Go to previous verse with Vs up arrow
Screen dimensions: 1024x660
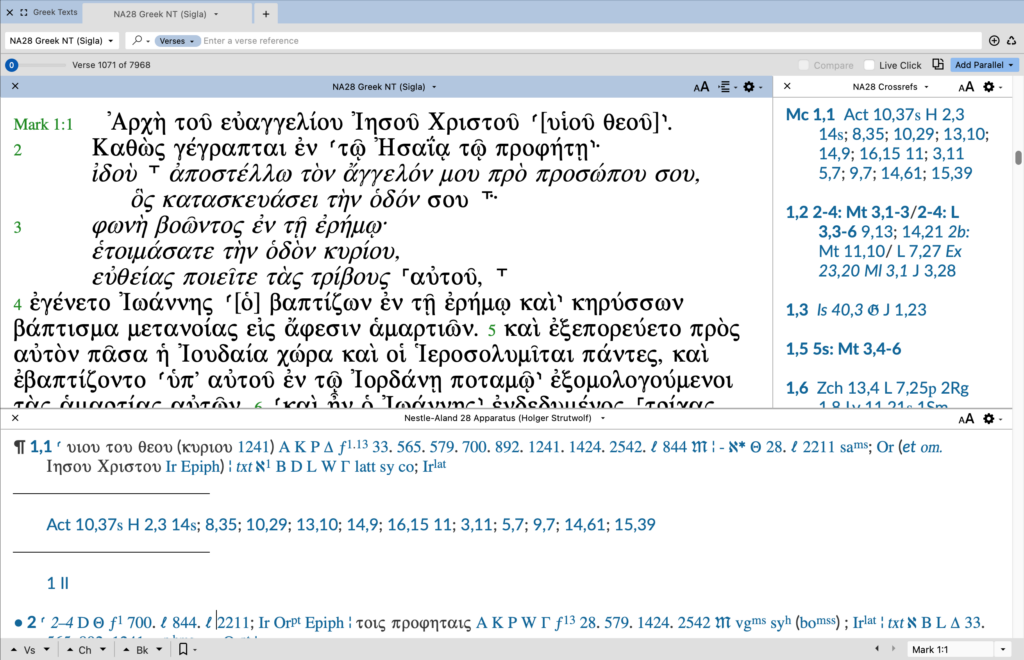14,650
